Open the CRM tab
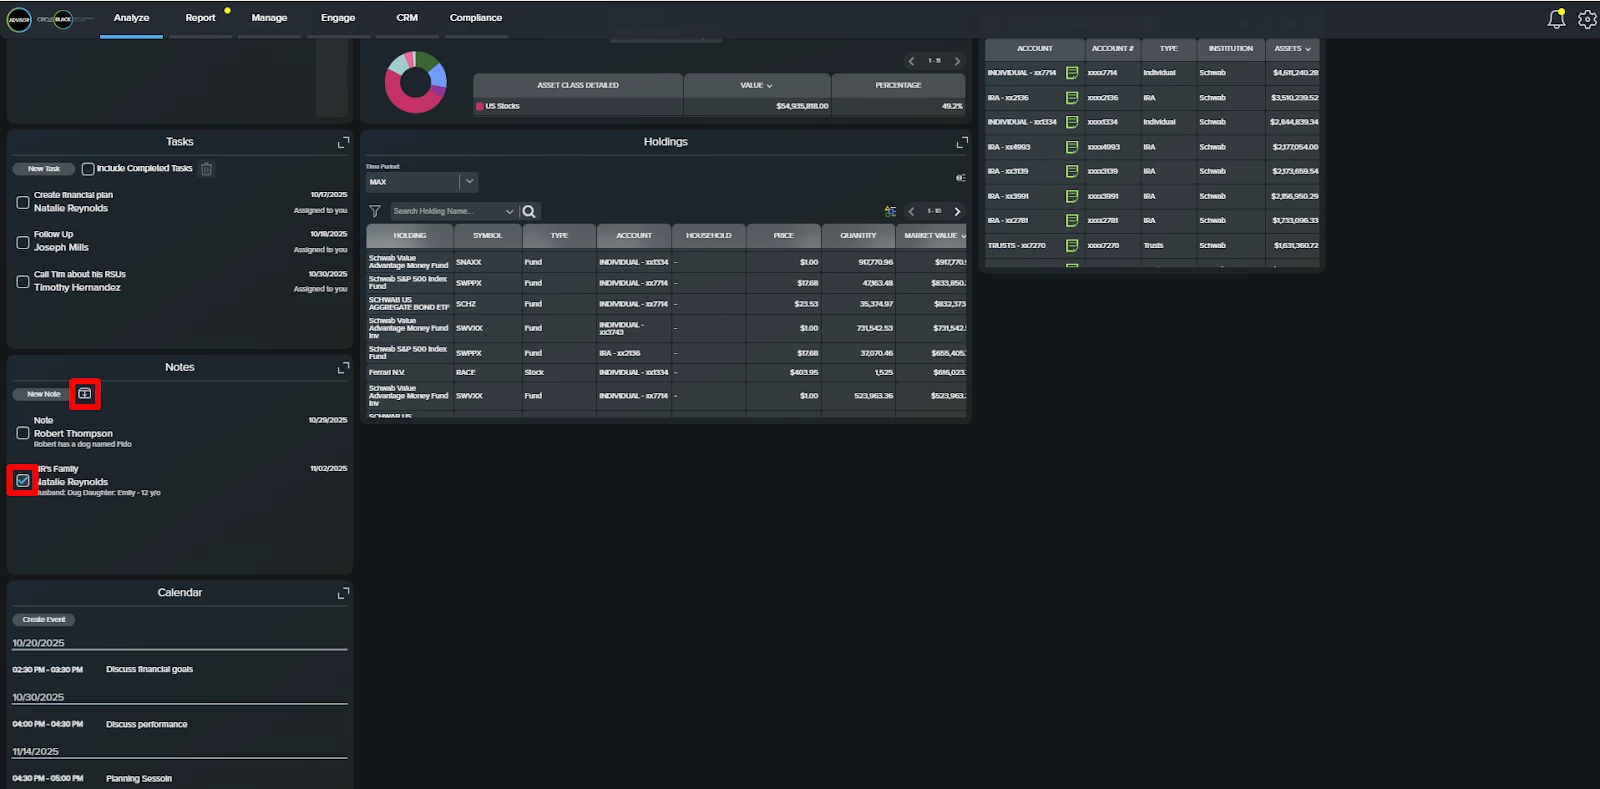This screenshot has height=789, width=1600. (x=407, y=18)
